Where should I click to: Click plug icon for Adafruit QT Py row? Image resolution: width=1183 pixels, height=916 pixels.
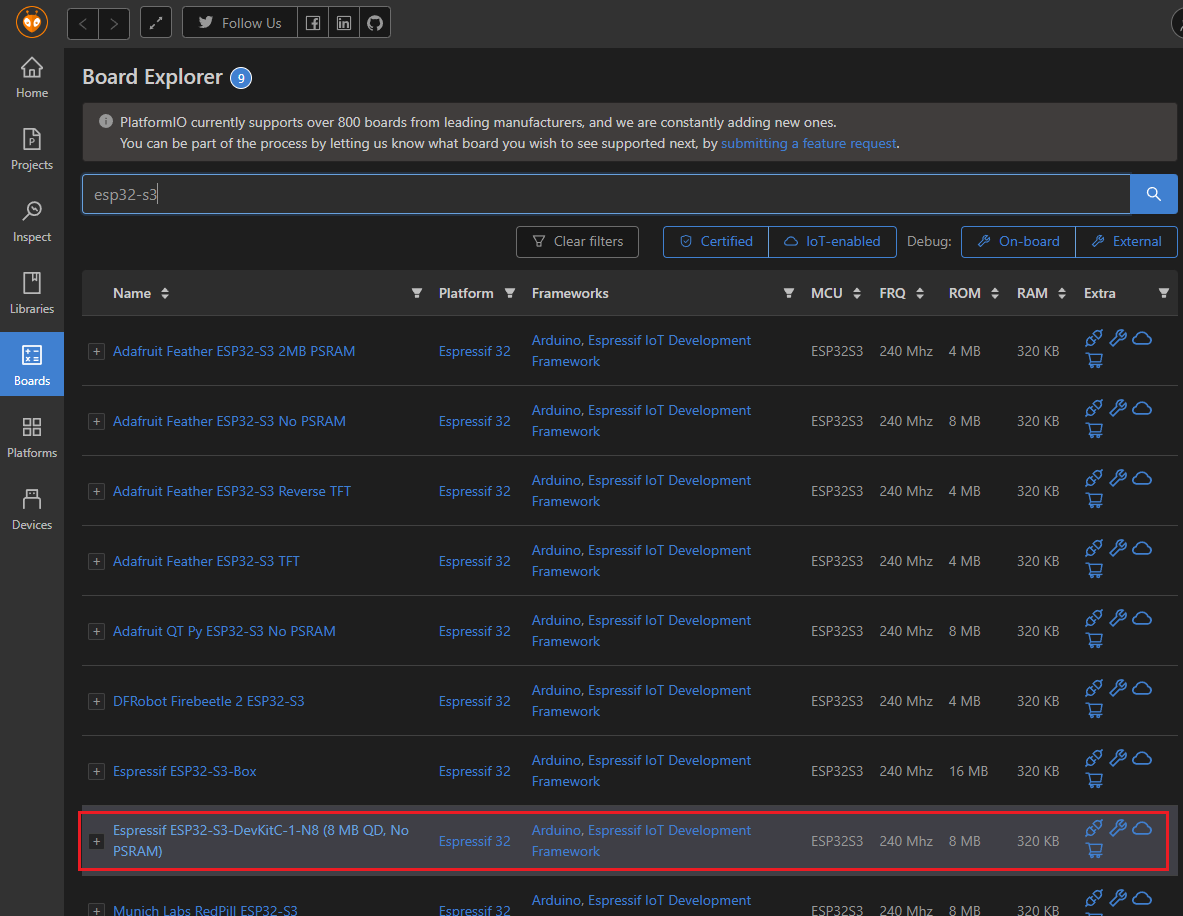click(x=1094, y=619)
